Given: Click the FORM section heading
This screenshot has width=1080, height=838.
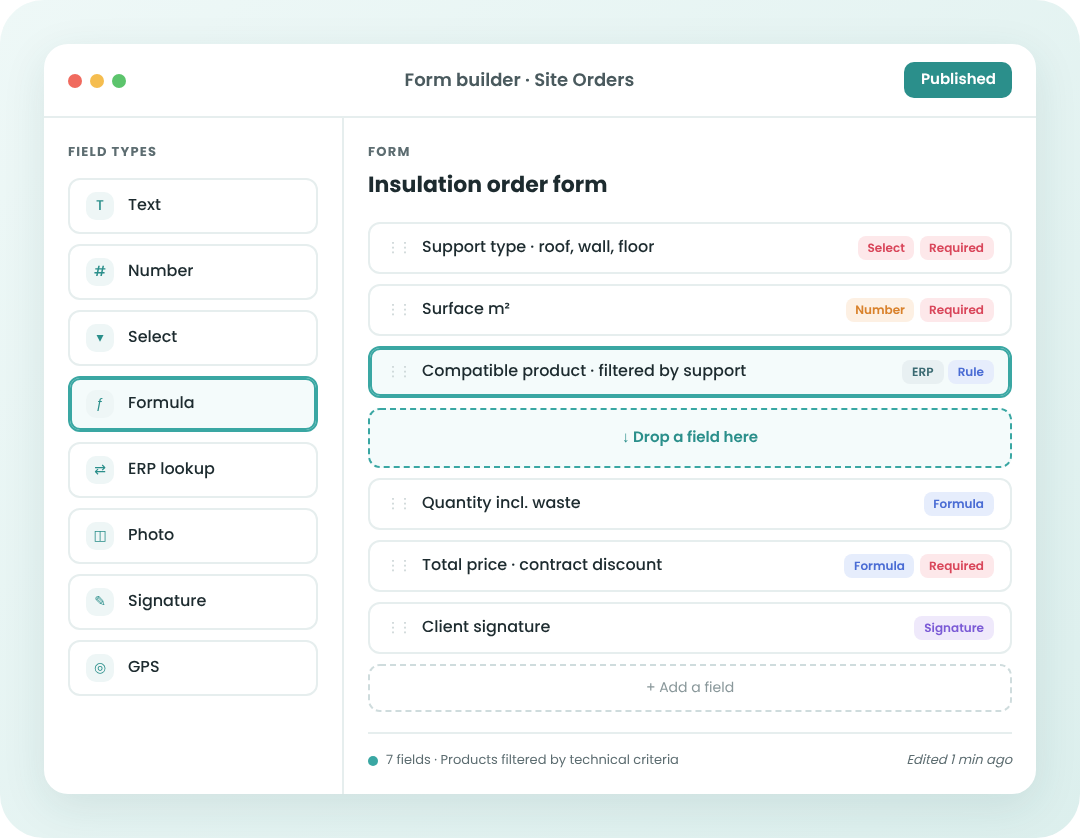Looking at the screenshot, I should 388,151.
